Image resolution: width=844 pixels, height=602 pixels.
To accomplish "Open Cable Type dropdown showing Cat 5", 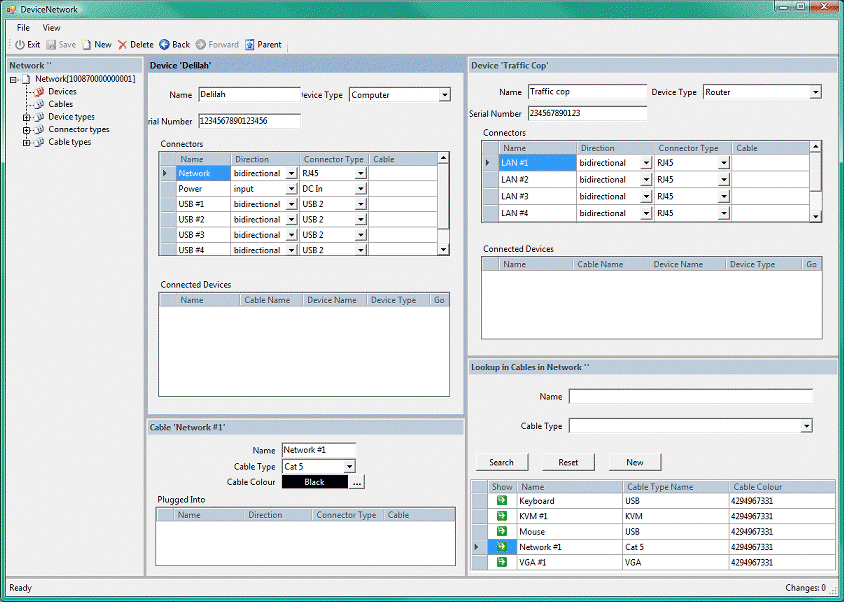I will 349,466.
